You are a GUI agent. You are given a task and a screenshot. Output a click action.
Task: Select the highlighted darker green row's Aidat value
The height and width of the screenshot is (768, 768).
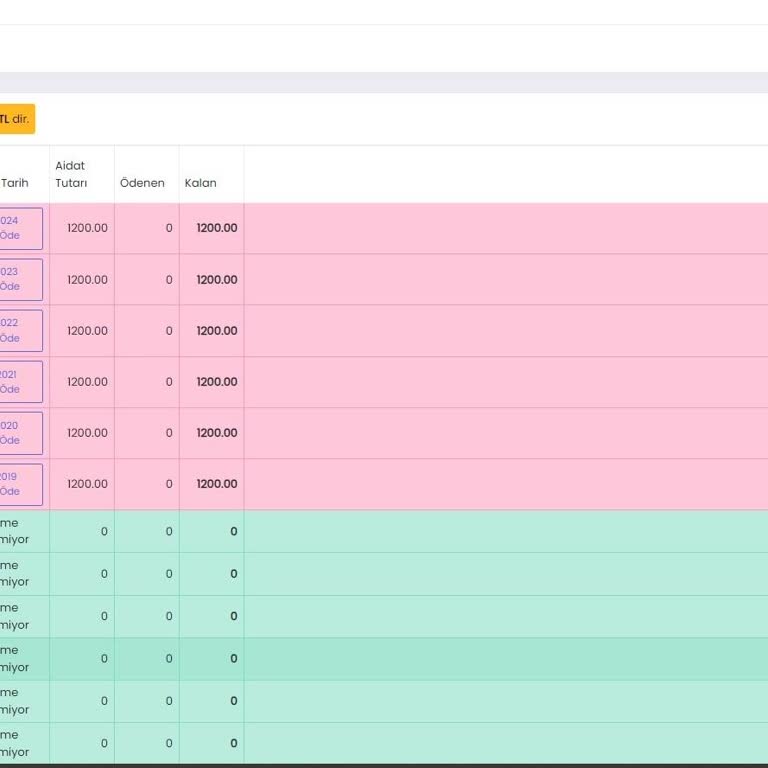pos(104,659)
